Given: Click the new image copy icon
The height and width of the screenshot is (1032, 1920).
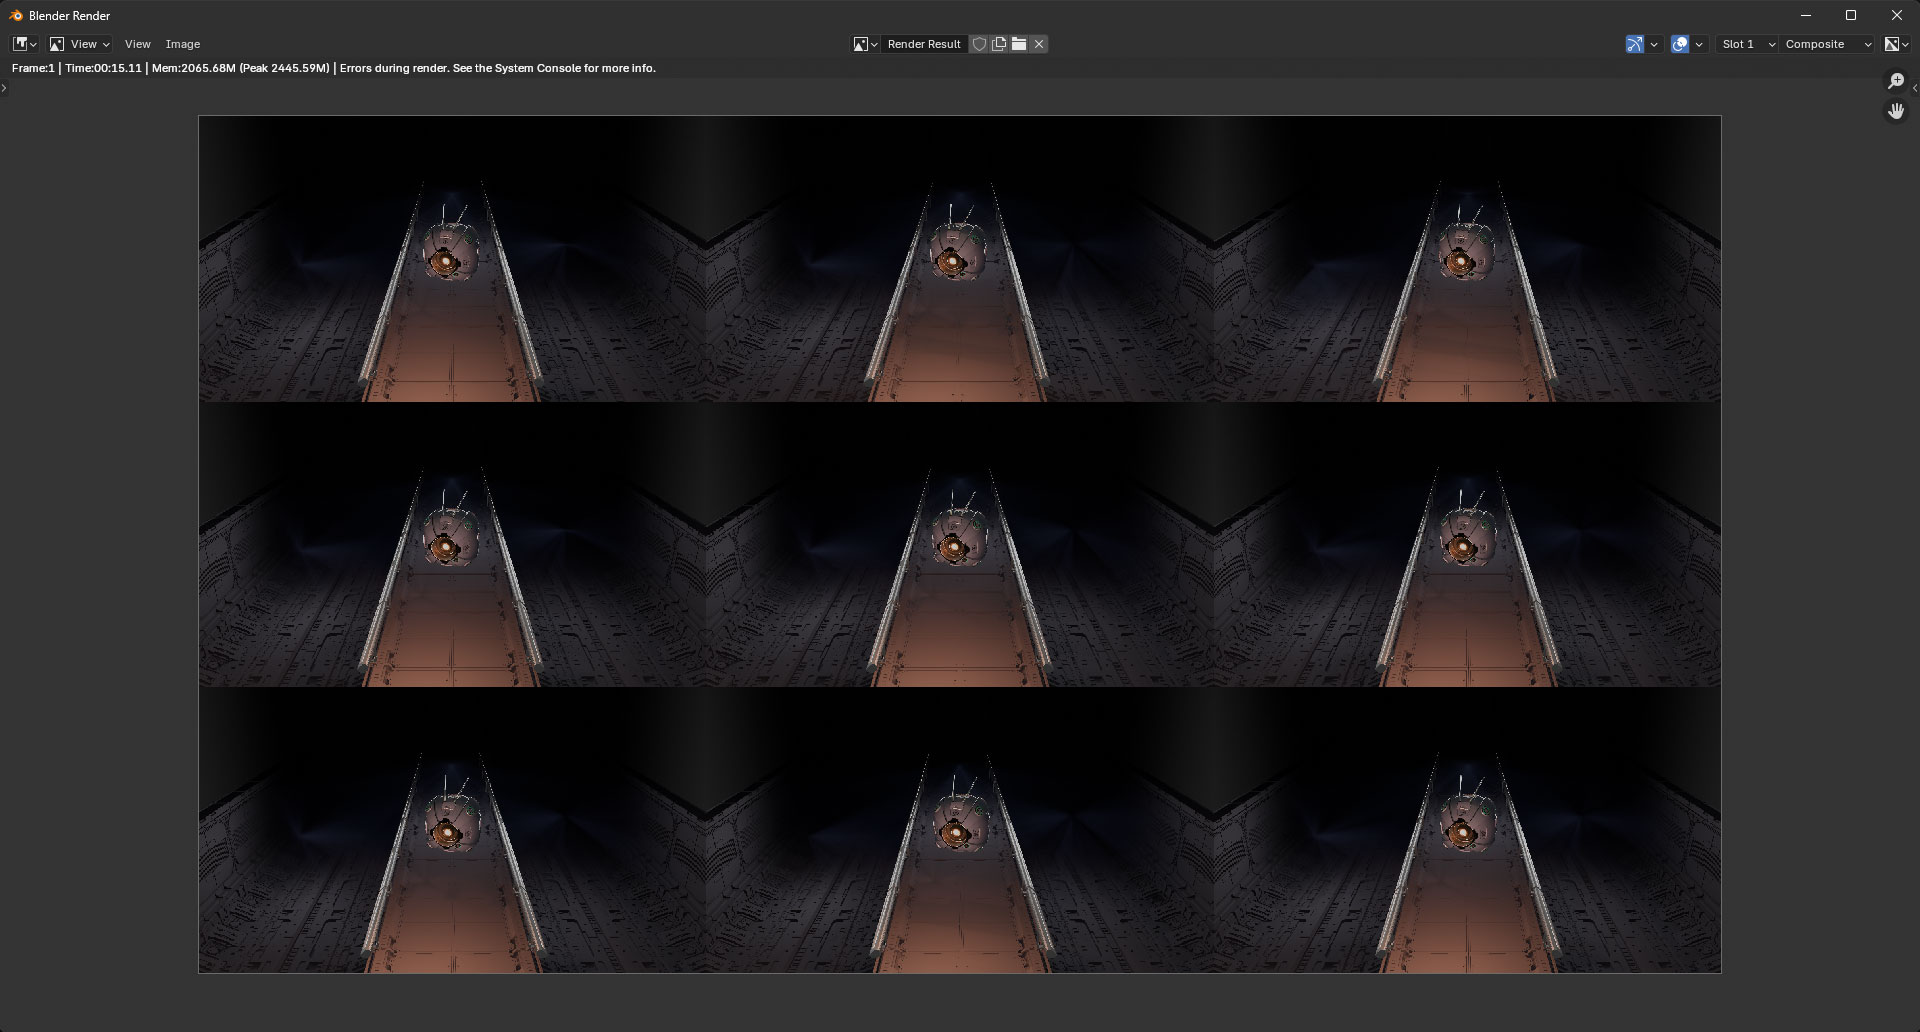Looking at the screenshot, I should point(999,44).
